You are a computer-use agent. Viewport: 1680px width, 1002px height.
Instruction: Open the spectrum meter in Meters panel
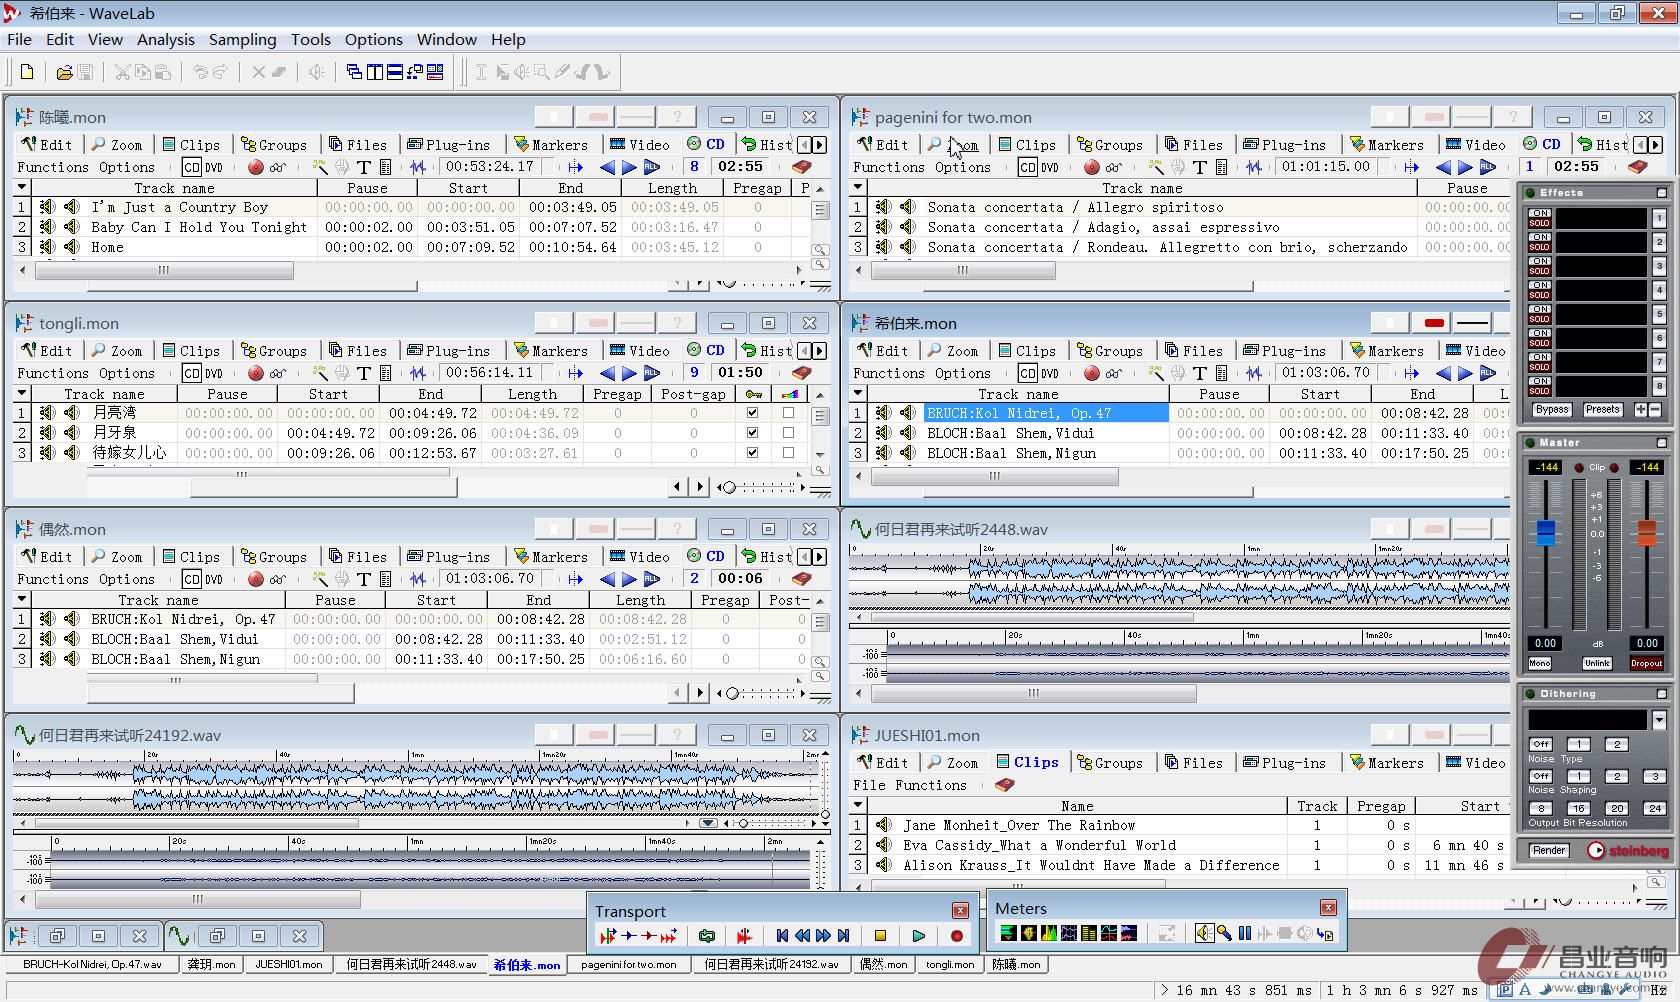(x=1048, y=933)
